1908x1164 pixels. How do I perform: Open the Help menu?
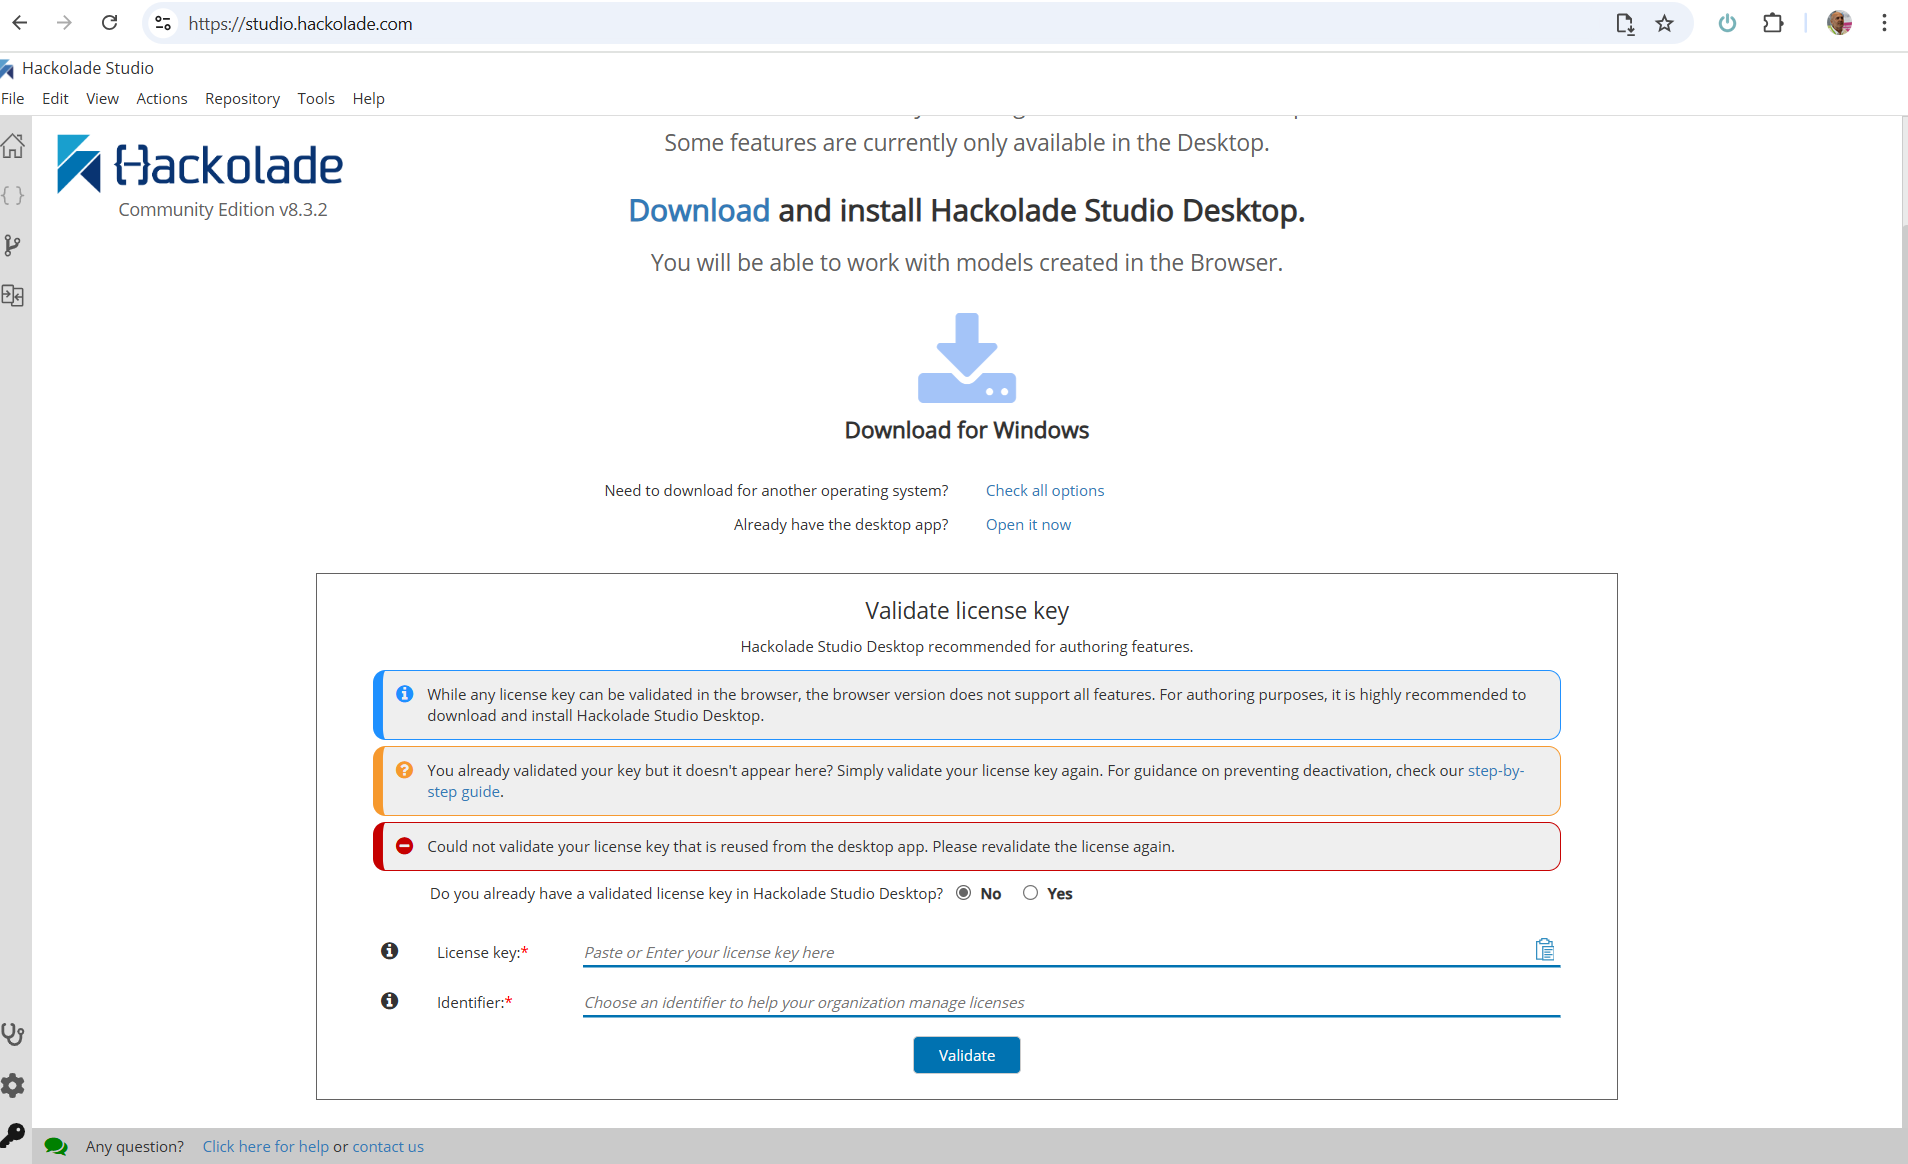coord(368,98)
